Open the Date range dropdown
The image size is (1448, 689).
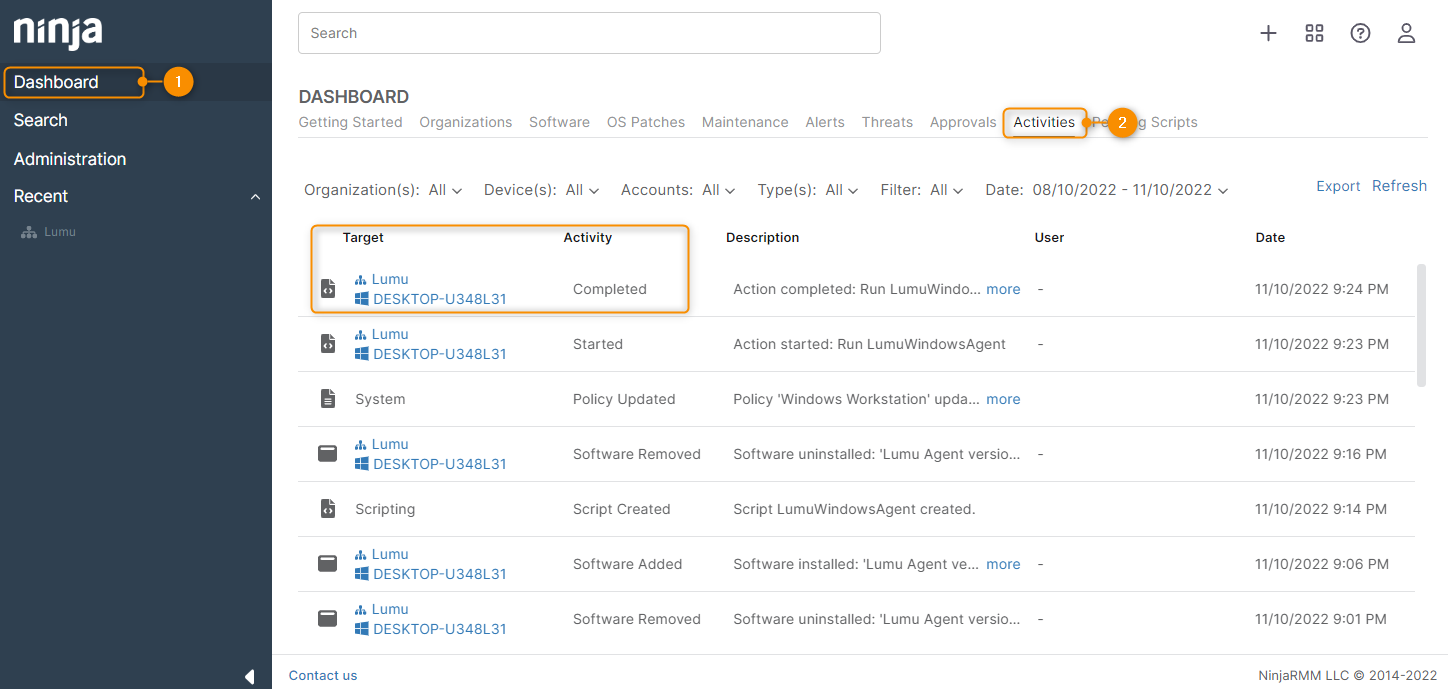[x=1130, y=190]
